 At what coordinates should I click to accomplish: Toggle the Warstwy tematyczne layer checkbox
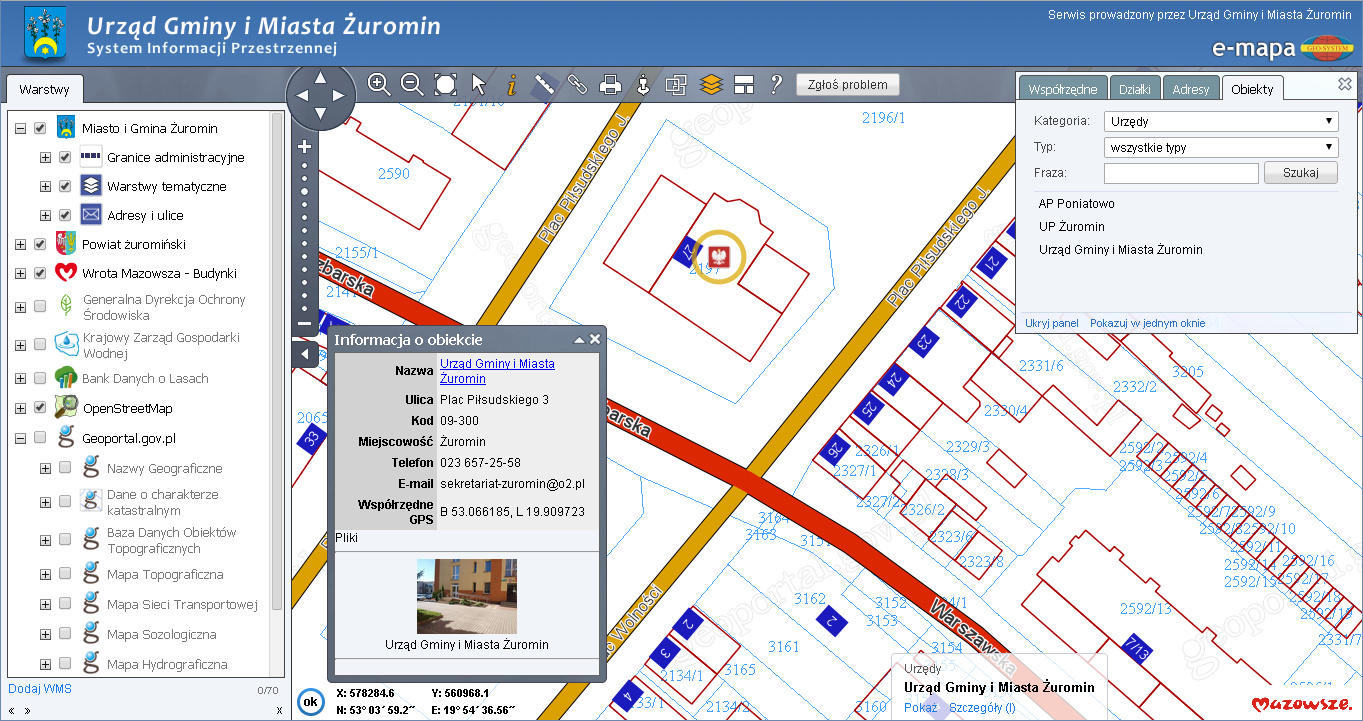point(65,186)
